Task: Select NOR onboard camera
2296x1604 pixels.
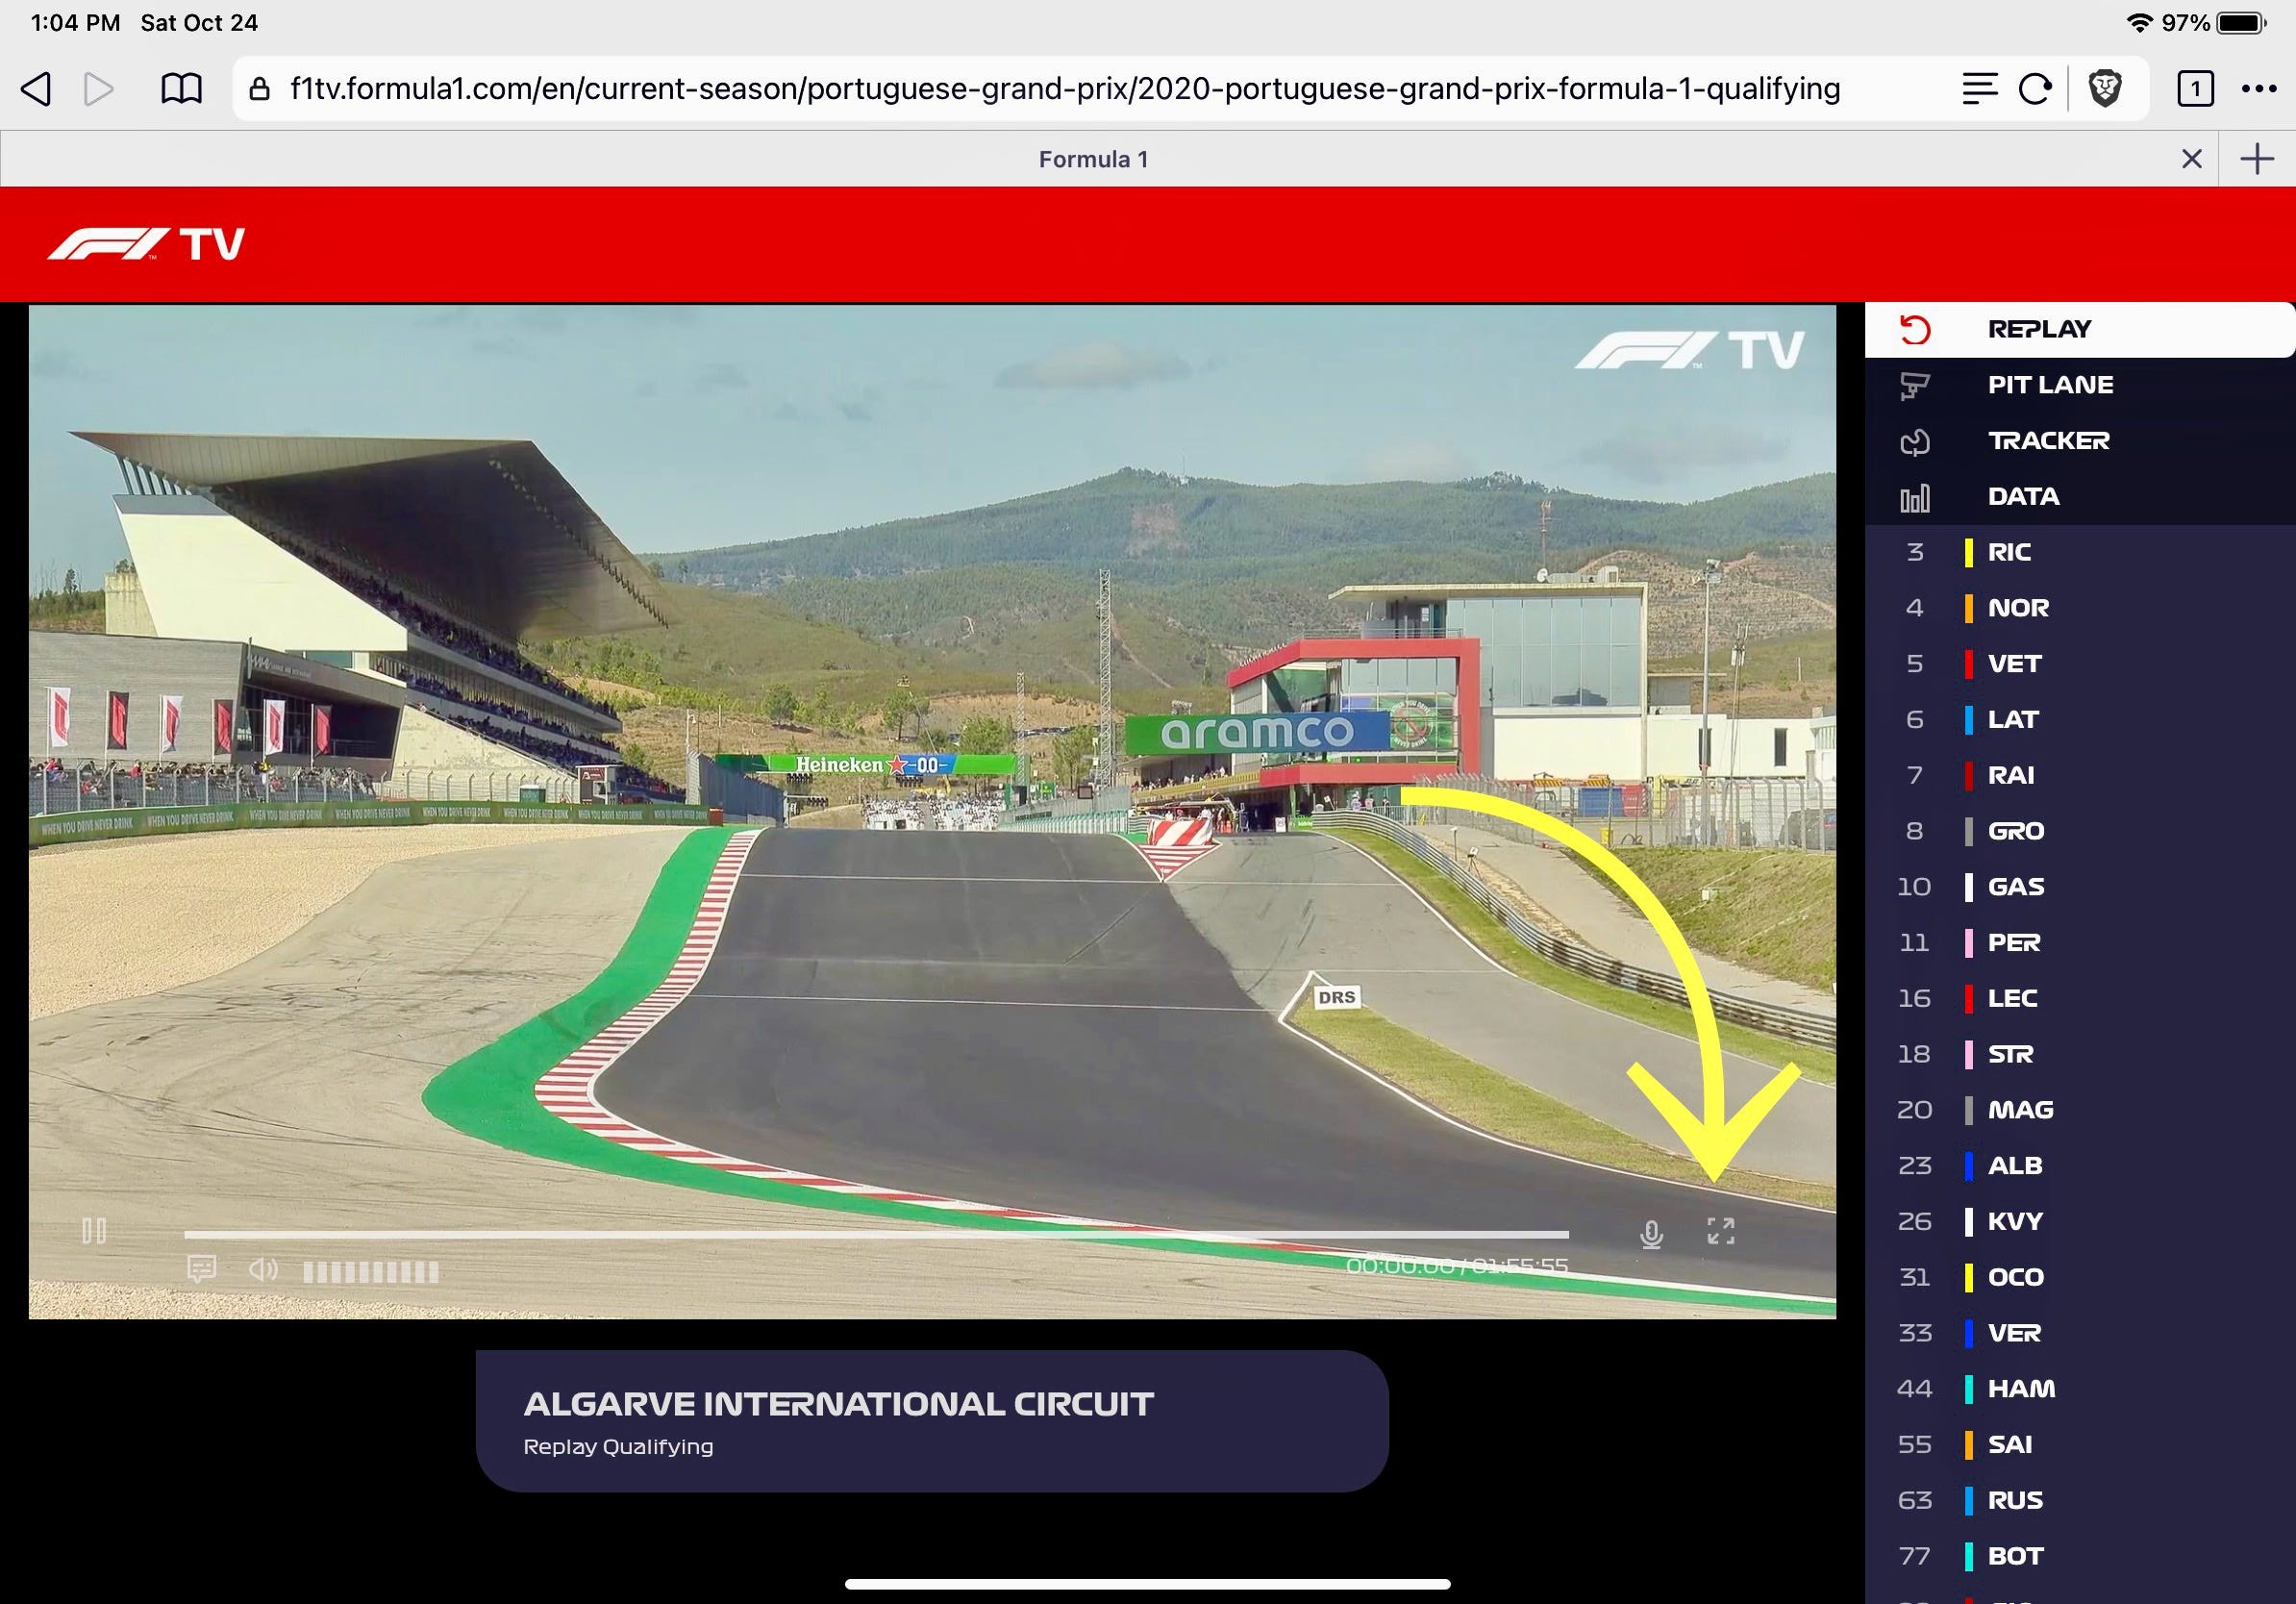Action: point(2080,608)
